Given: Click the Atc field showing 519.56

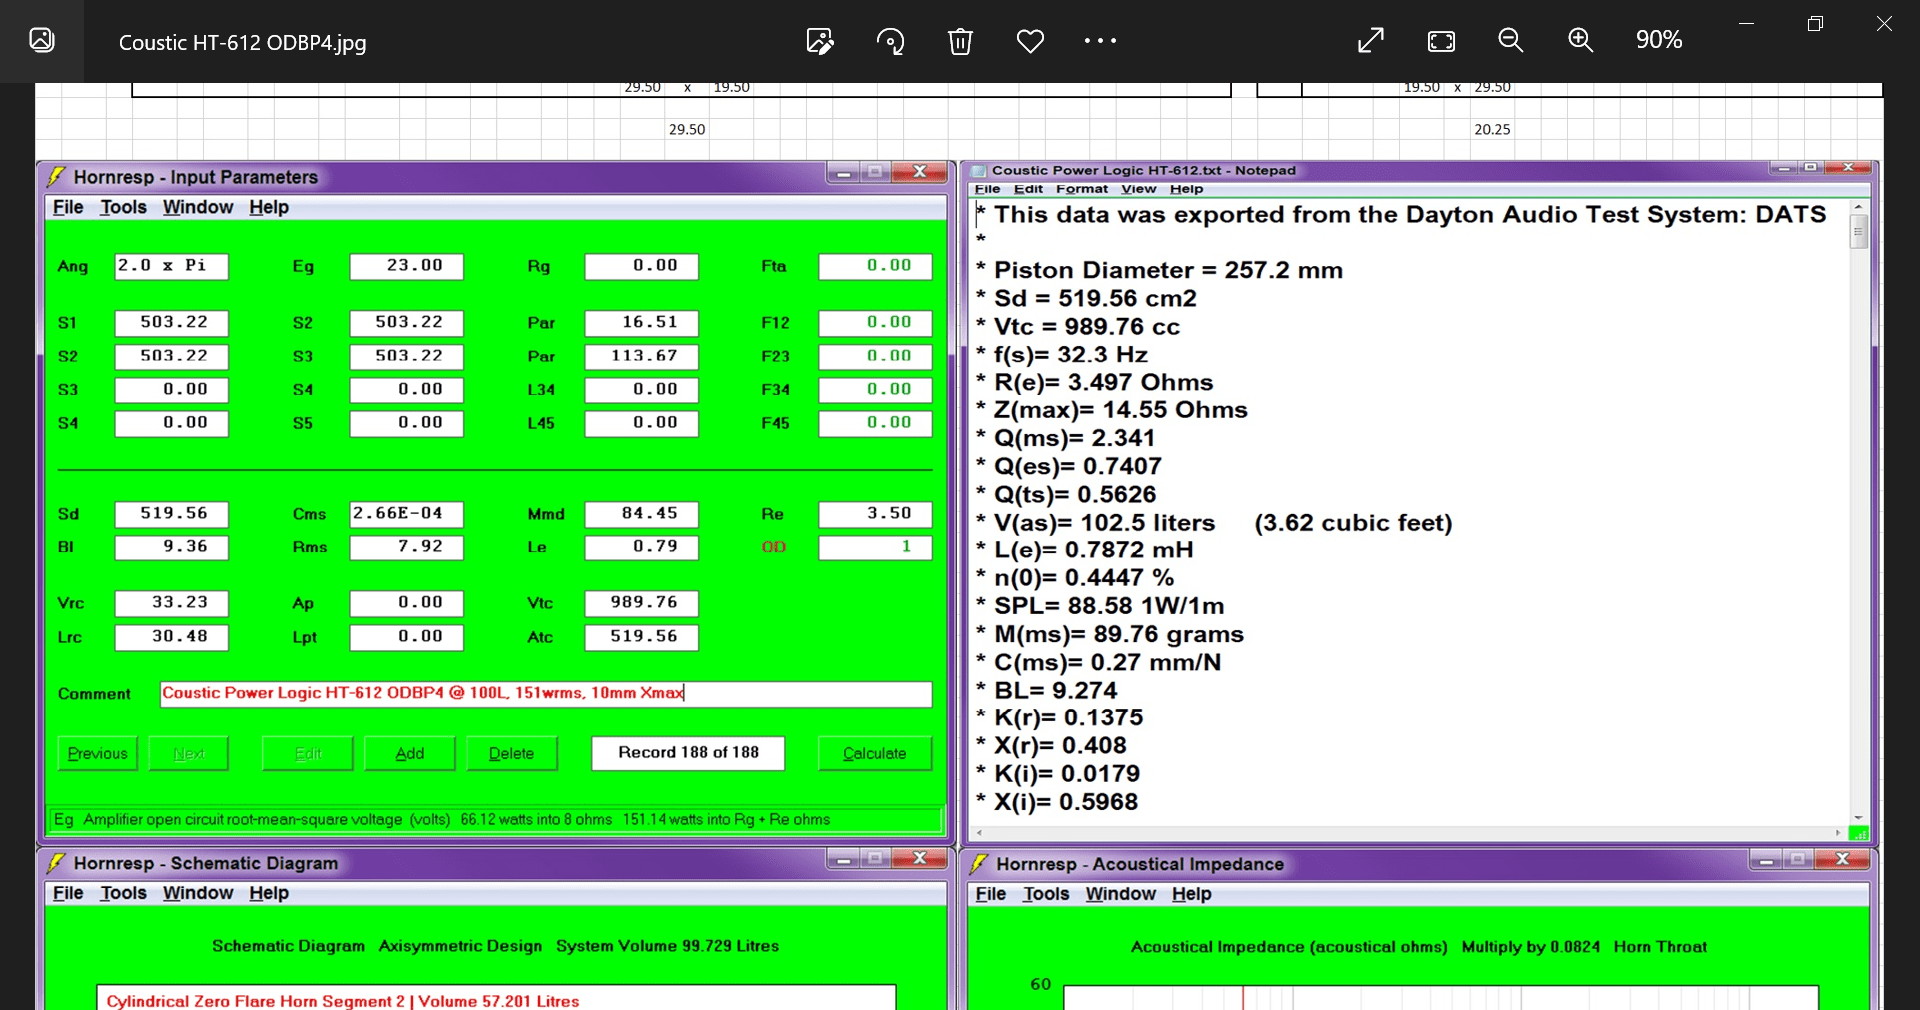Looking at the screenshot, I should tap(642, 637).
